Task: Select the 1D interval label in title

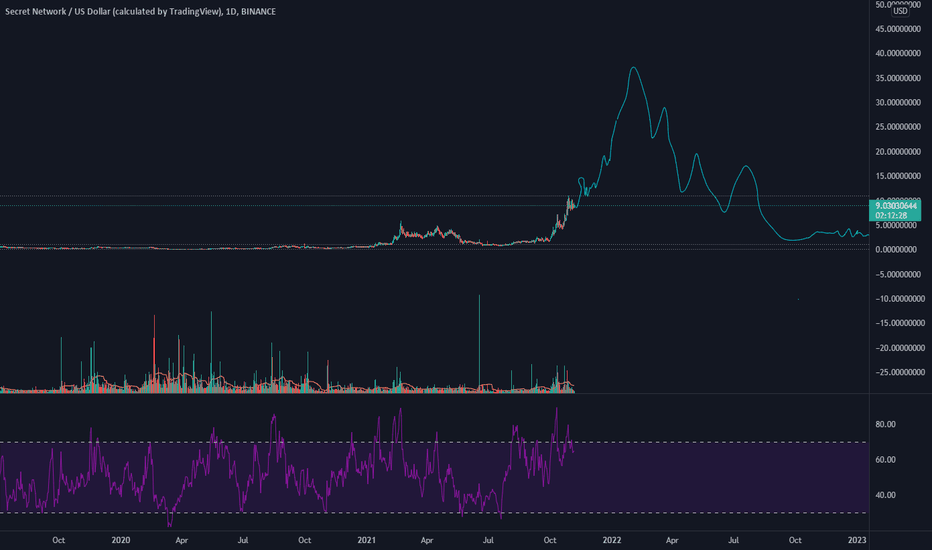Action: pyautogui.click(x=230, y=11)
